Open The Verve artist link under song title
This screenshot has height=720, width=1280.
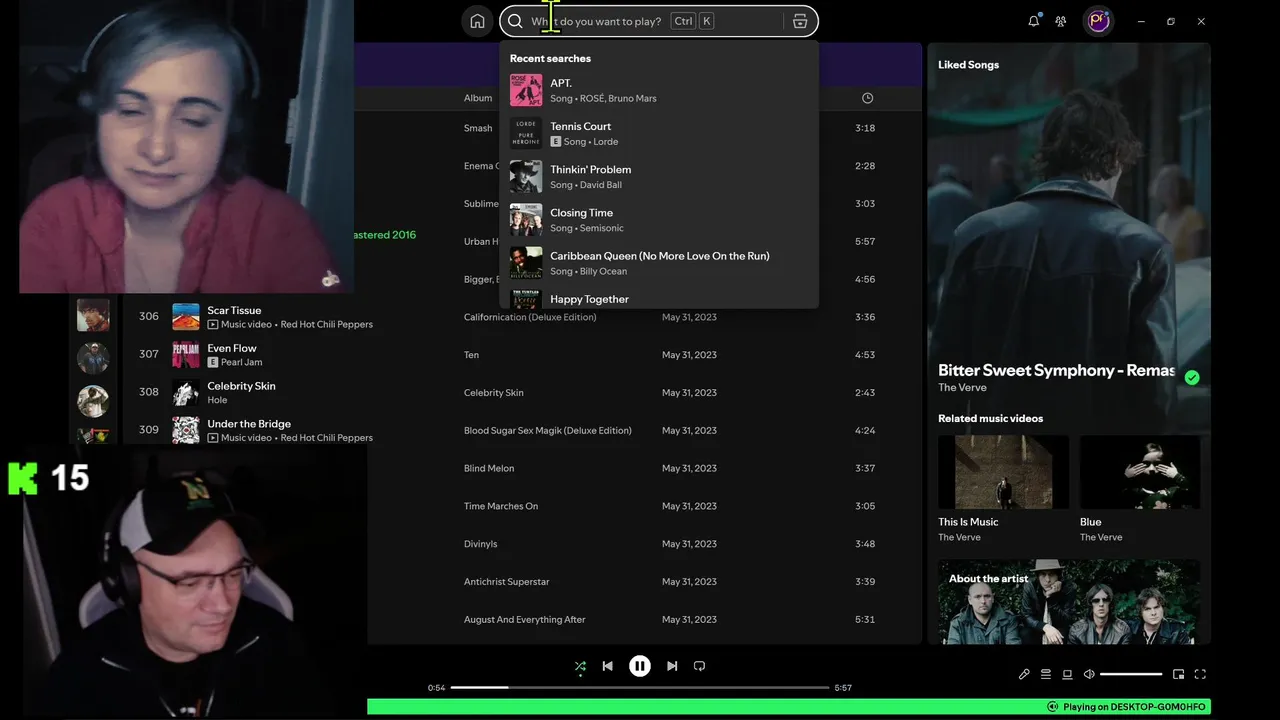(x=962, y=388)
